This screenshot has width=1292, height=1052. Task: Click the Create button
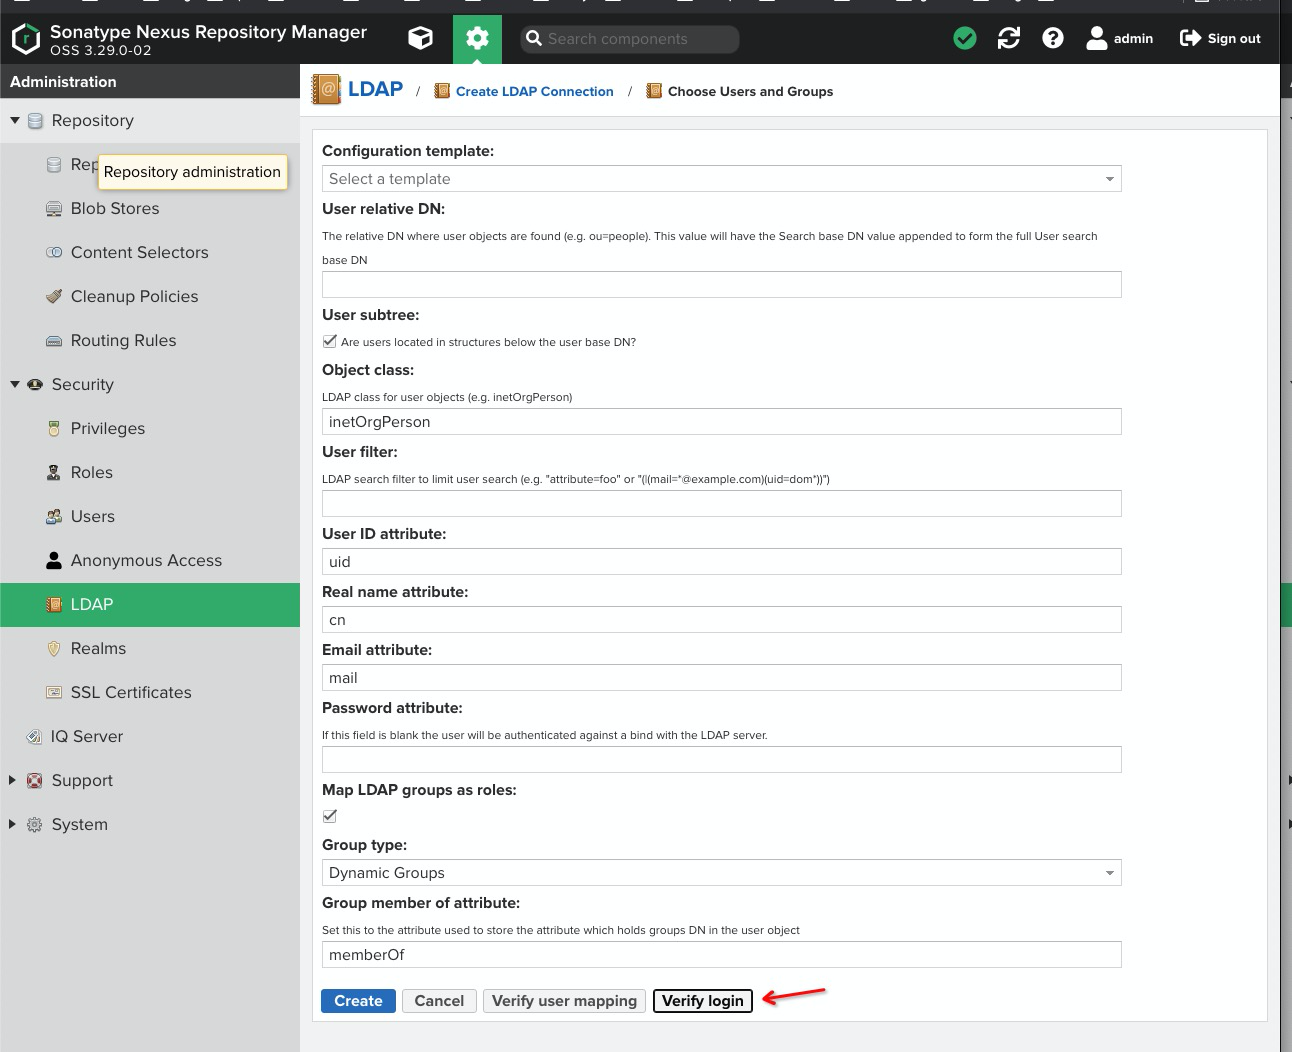pos(358,1001)
